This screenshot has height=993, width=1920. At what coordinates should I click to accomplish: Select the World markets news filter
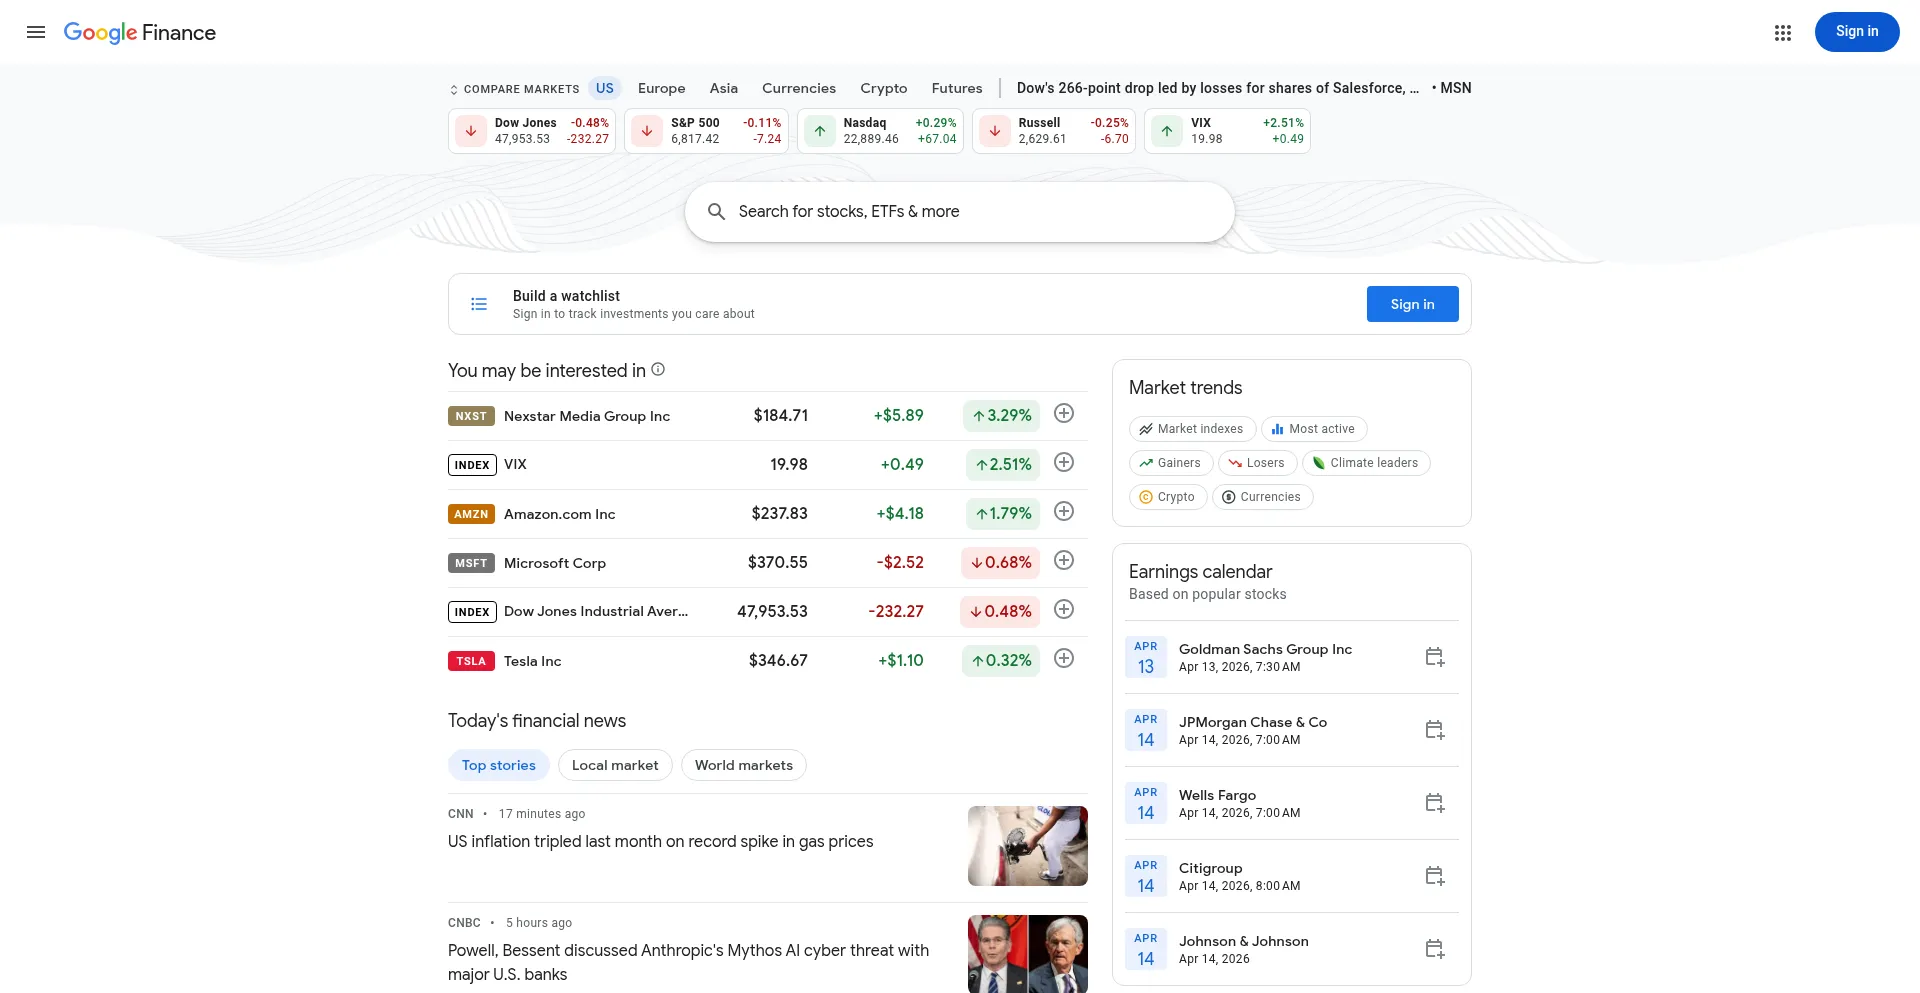click(x=744, y=765)
